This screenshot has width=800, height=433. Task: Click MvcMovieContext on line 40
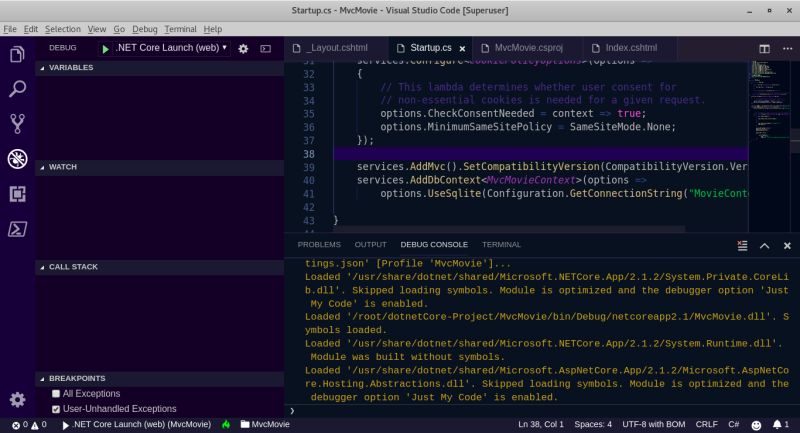point(531,180)
